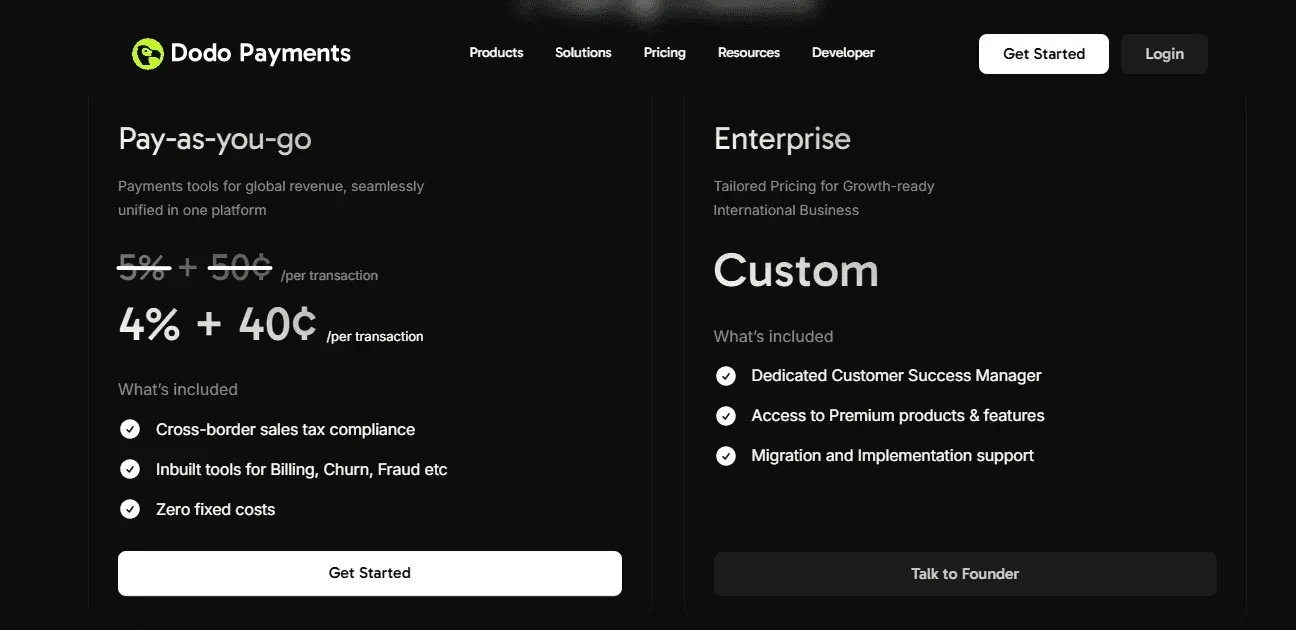Screen dimensions: 1296x630
Task: Go to the Pricing menu item
Action: tap(664, 53)
